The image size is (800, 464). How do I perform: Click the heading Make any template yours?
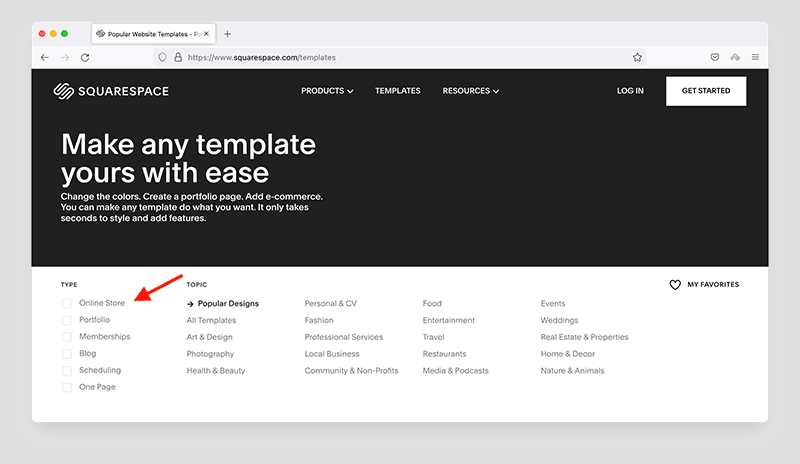[188, 159]
